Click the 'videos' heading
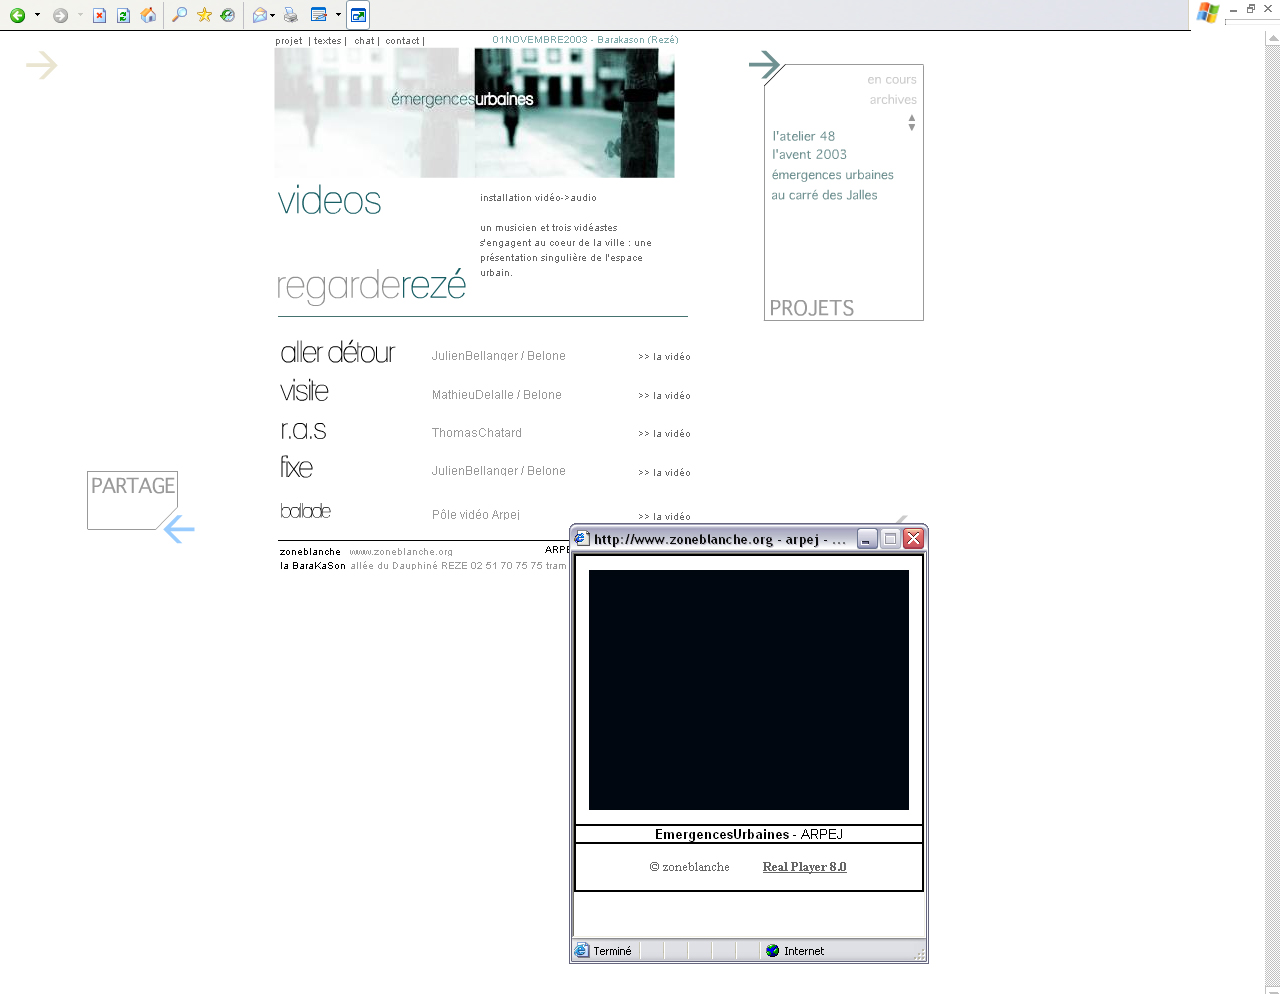1280x994 pixels. (329, 201)
